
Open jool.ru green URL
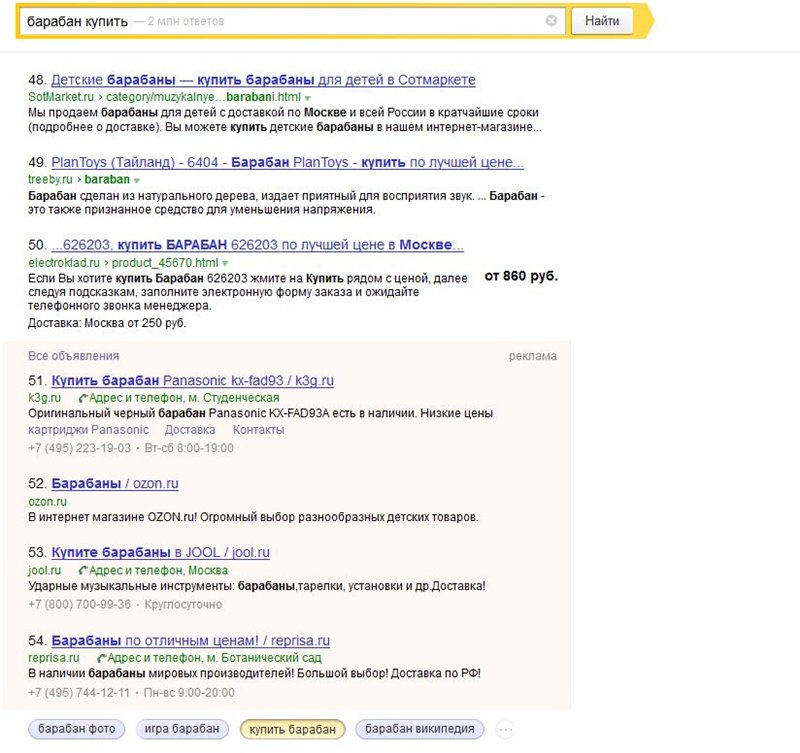[x=44, y=570]
